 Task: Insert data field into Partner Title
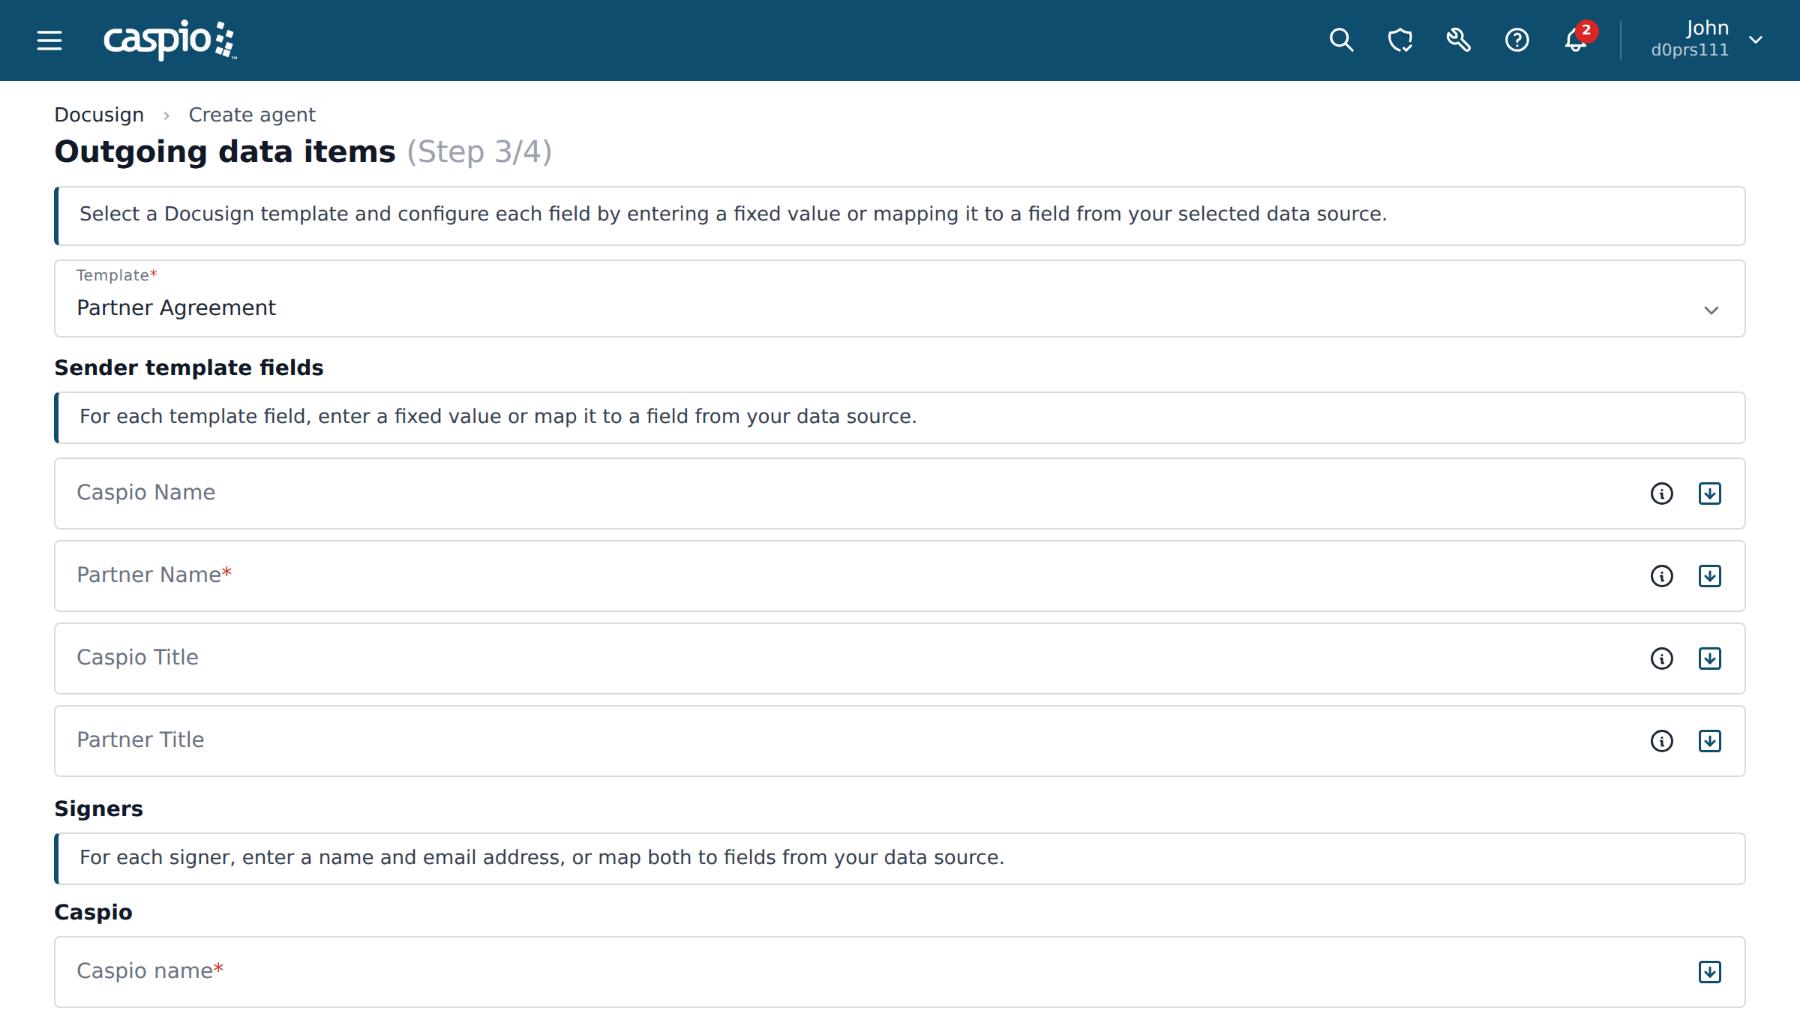(x=1710, y=741)
